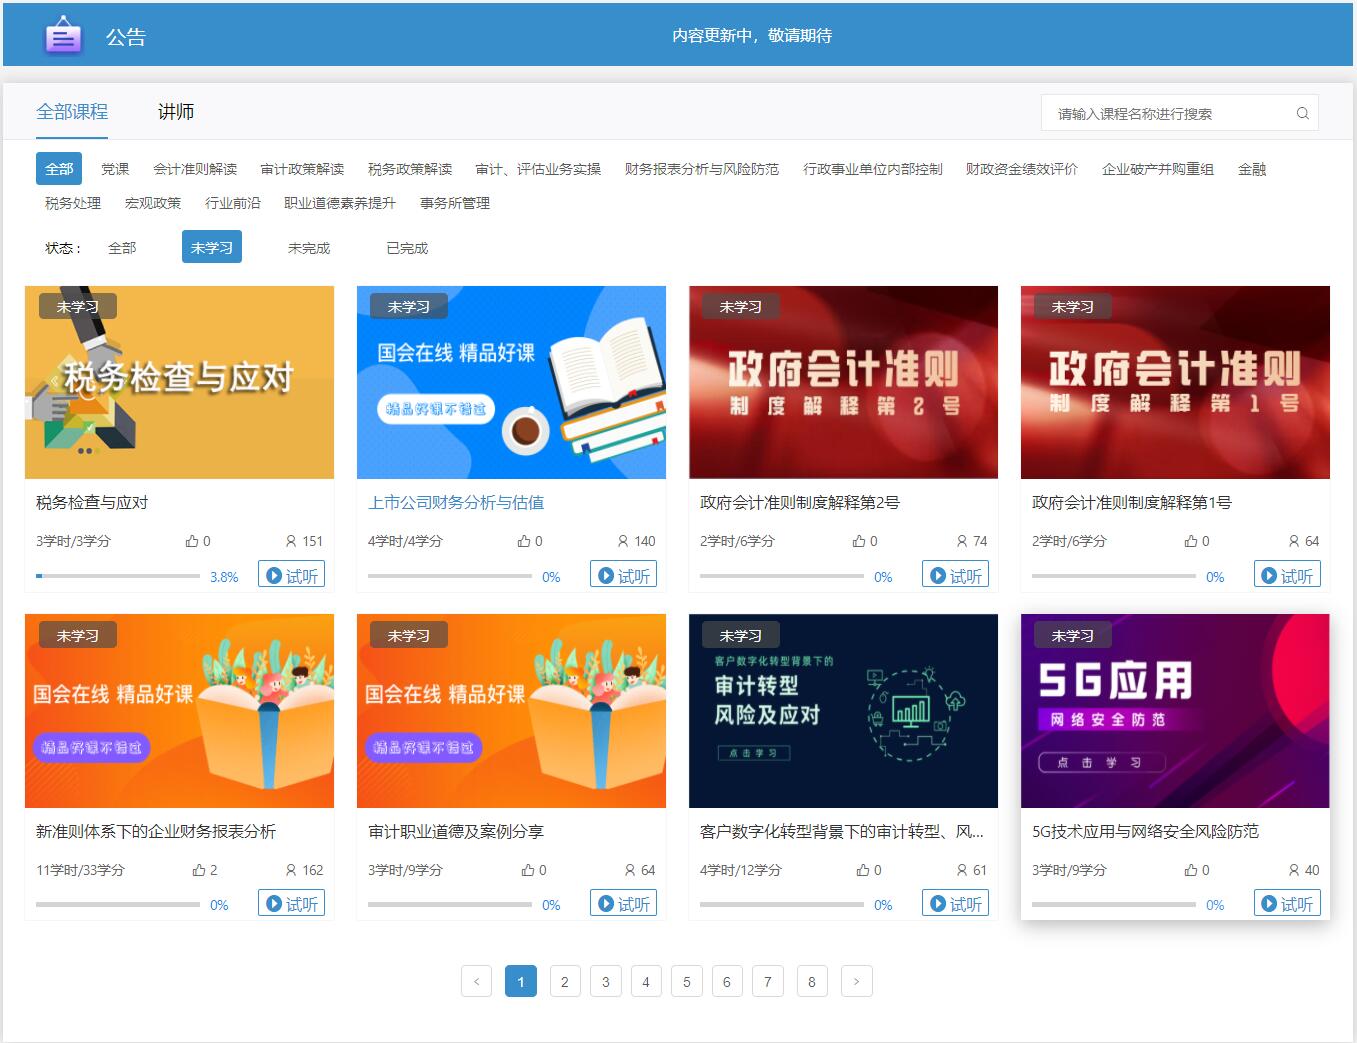1357x1043 pixels.
Task: Filter by 税务政策解读 category
Action: coord(410,169)
